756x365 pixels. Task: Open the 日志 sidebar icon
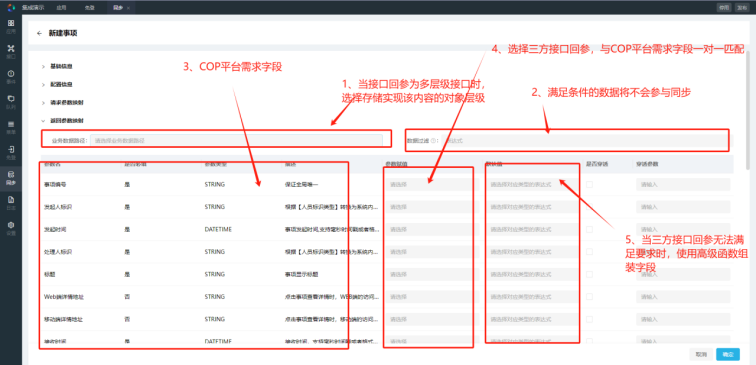(x=11, y=203)
